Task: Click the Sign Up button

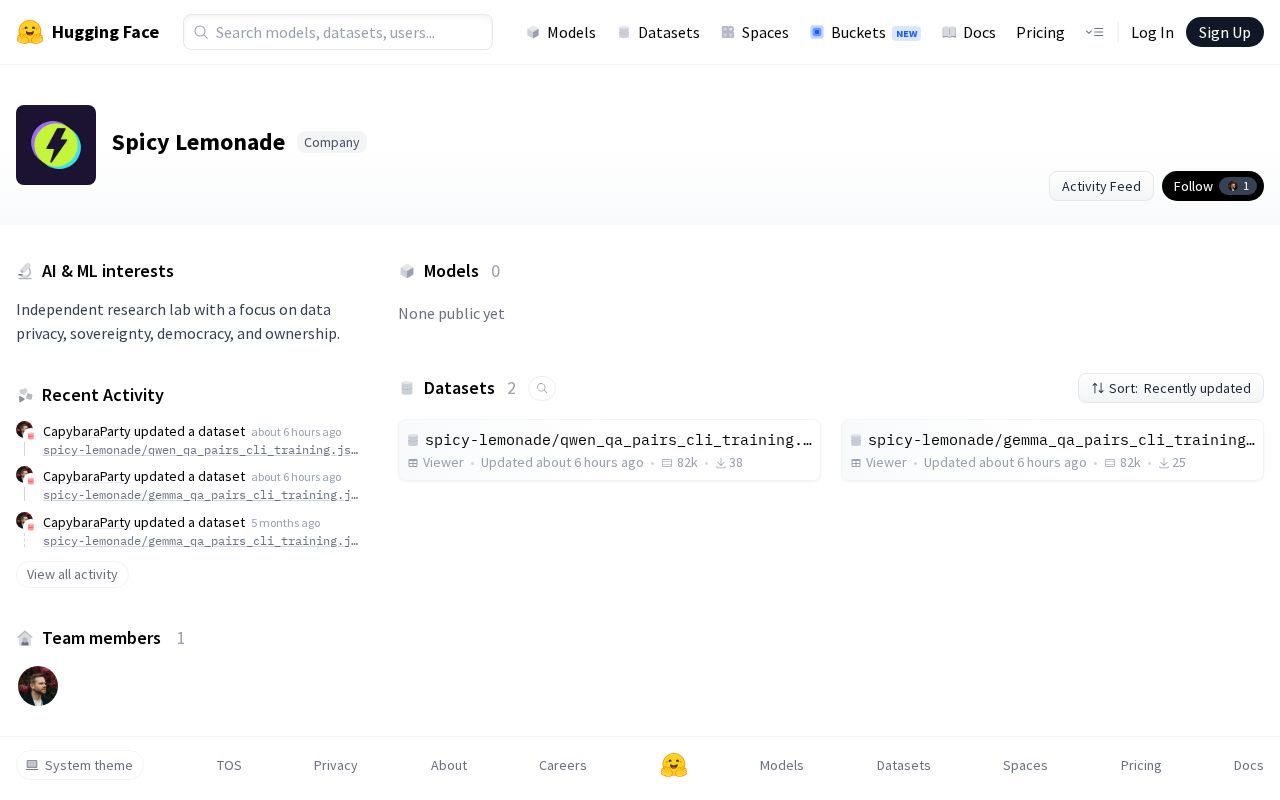Action: tap(1225, 32)
